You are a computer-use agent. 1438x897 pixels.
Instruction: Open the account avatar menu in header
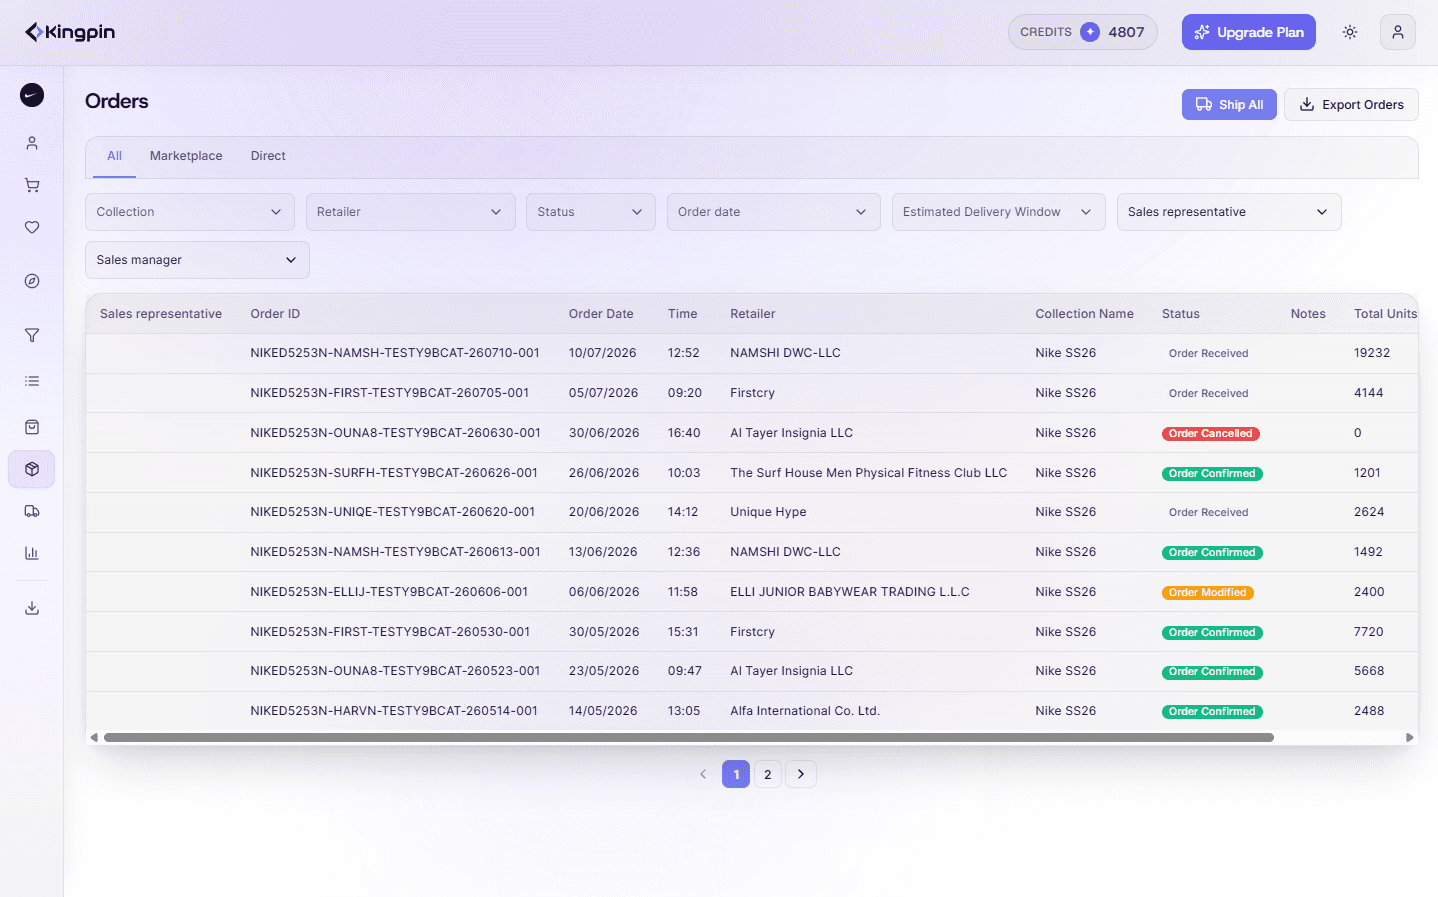click(x=1398, y=32)
